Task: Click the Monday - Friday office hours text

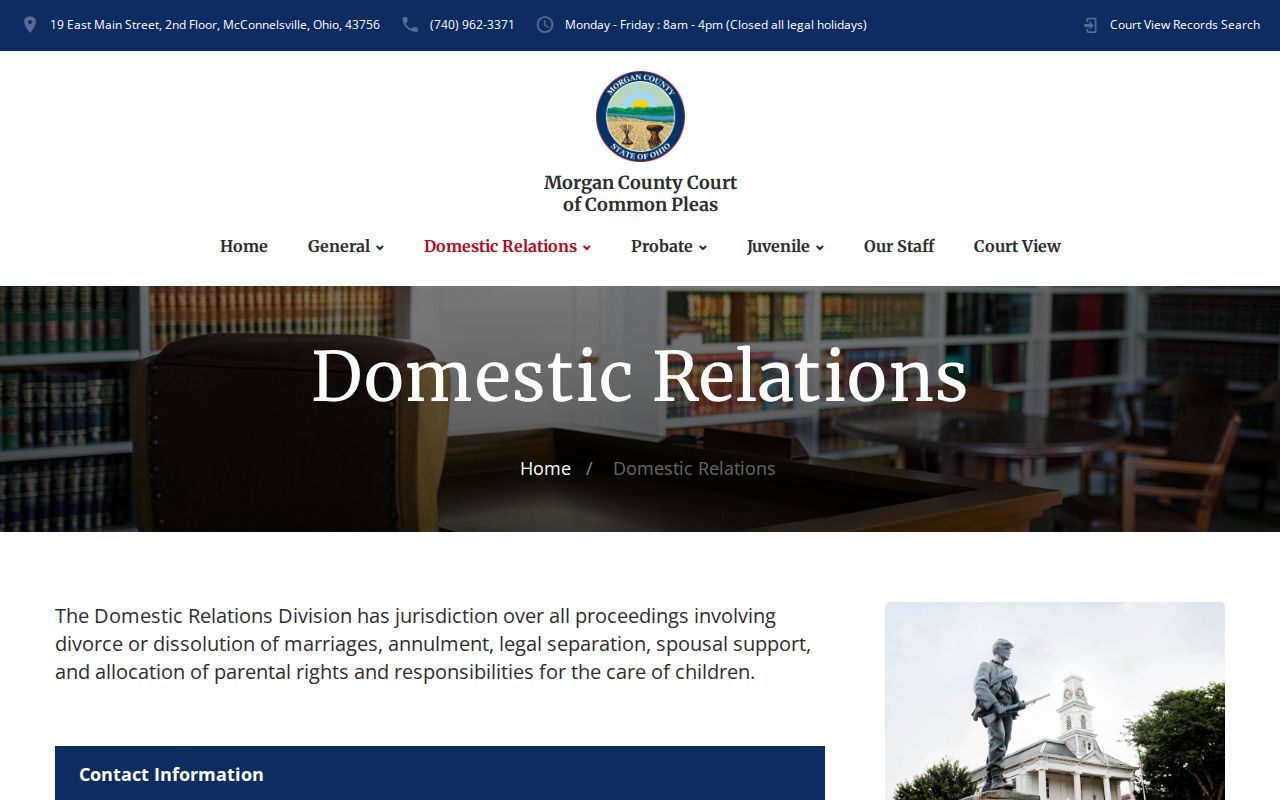Action: tap(716, 25)
